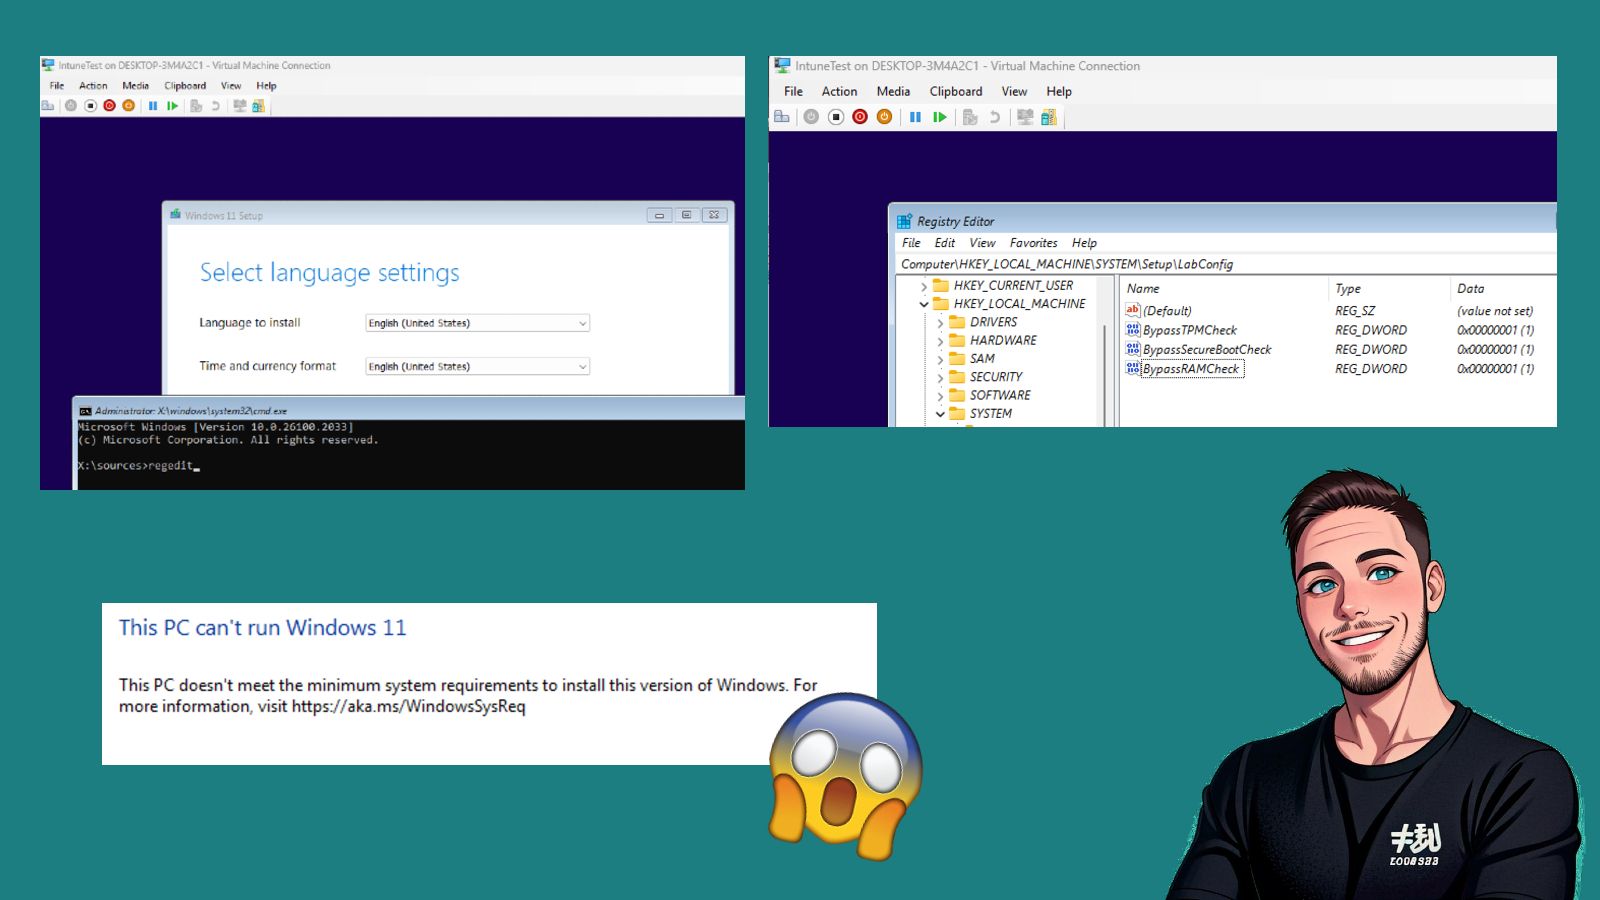Image resolution: width=1600 pixels, height=900 pixels.
Task: Open Favorites menu in Registry Editor
Action: pos(1033,243)
